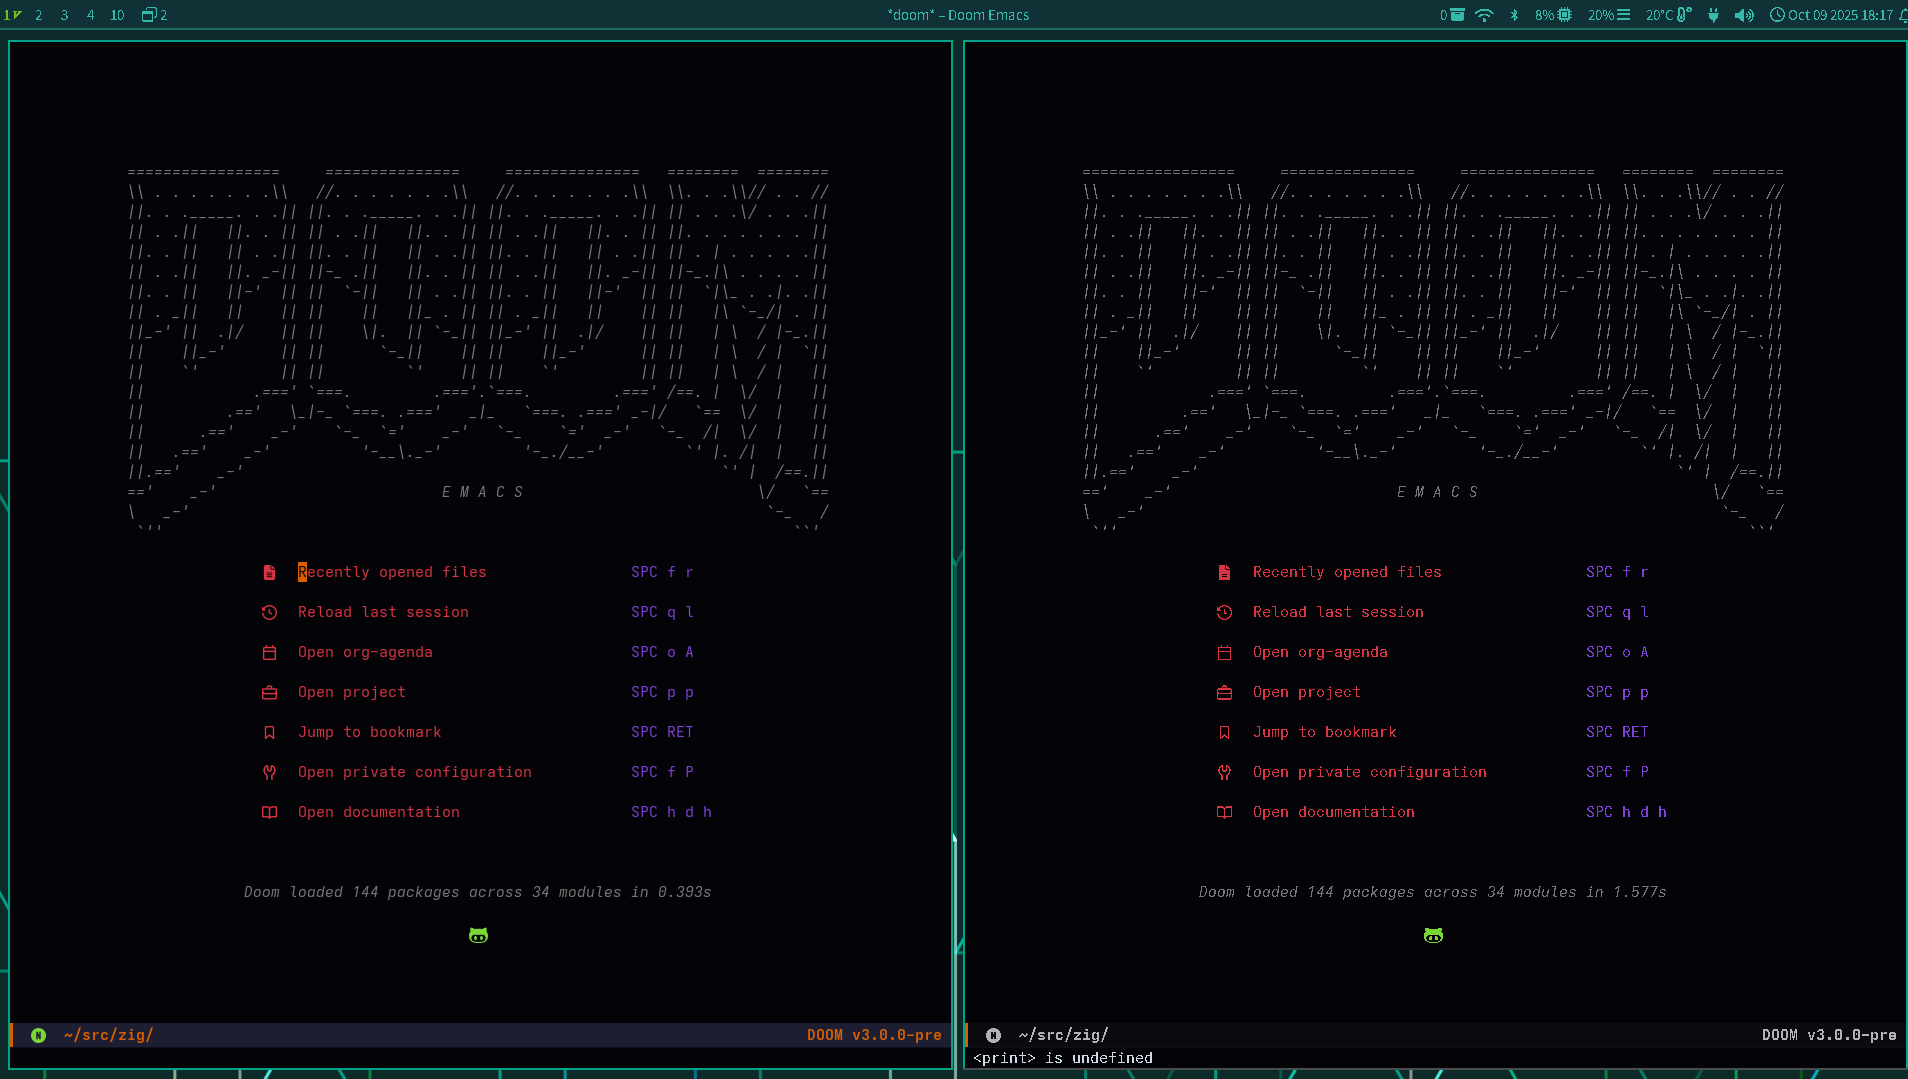This screenshot has width=1908, height=1079.
Task: Open "Open documentation" link in the right window
Action: click(1333, 812)
